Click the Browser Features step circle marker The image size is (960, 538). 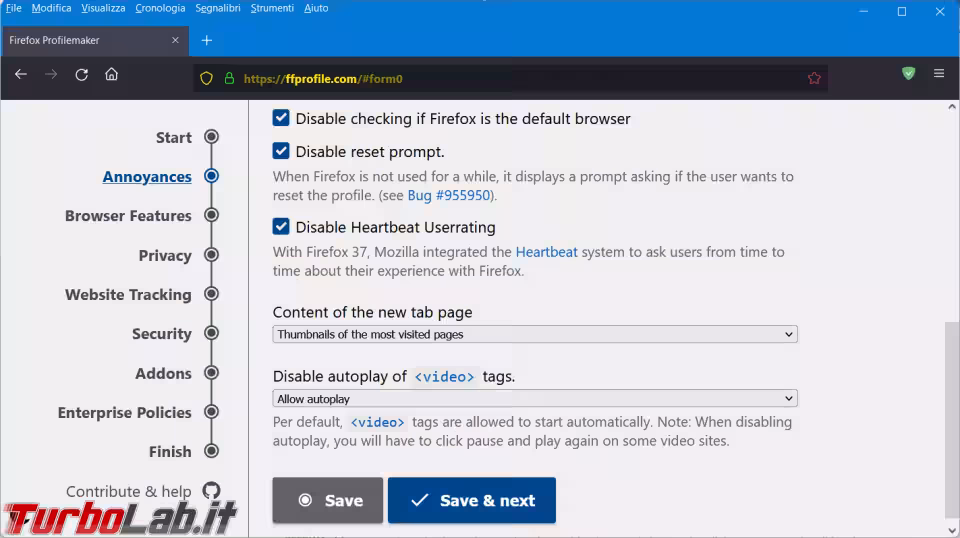click(x=211, y=215)
